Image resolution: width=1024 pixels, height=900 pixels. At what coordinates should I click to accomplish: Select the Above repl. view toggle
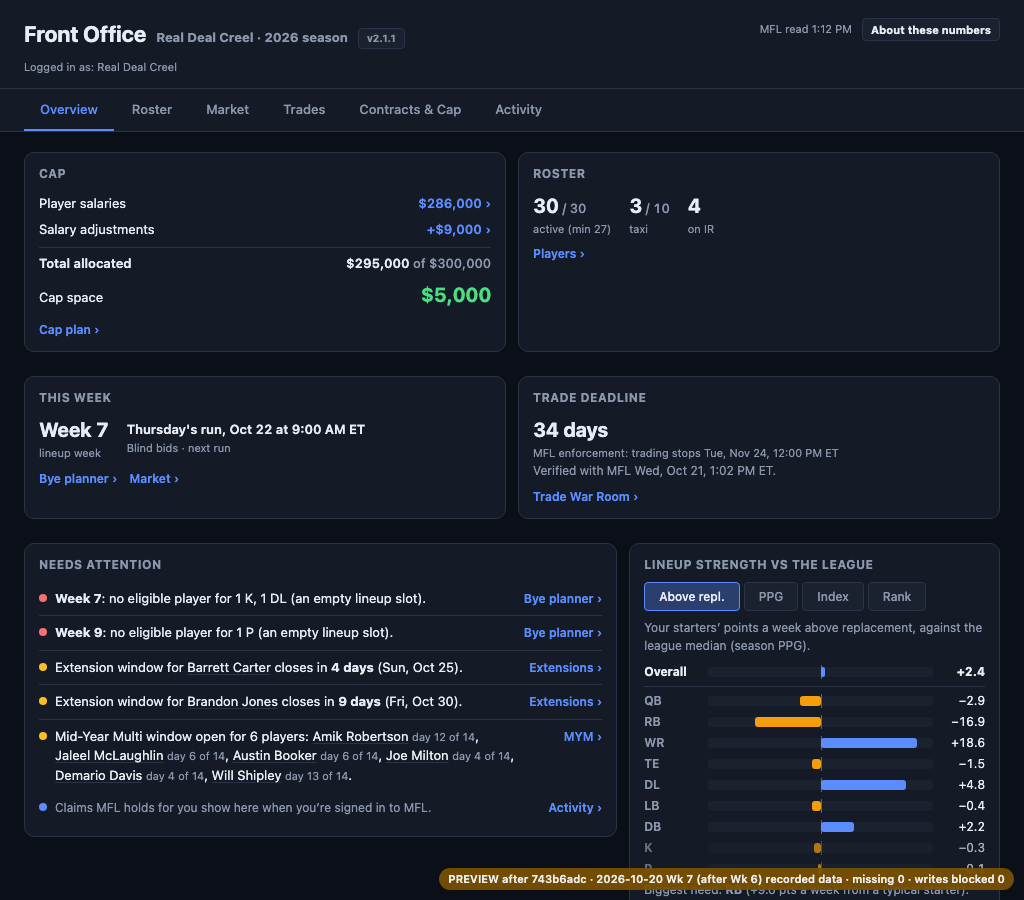(x=692, y=597)
